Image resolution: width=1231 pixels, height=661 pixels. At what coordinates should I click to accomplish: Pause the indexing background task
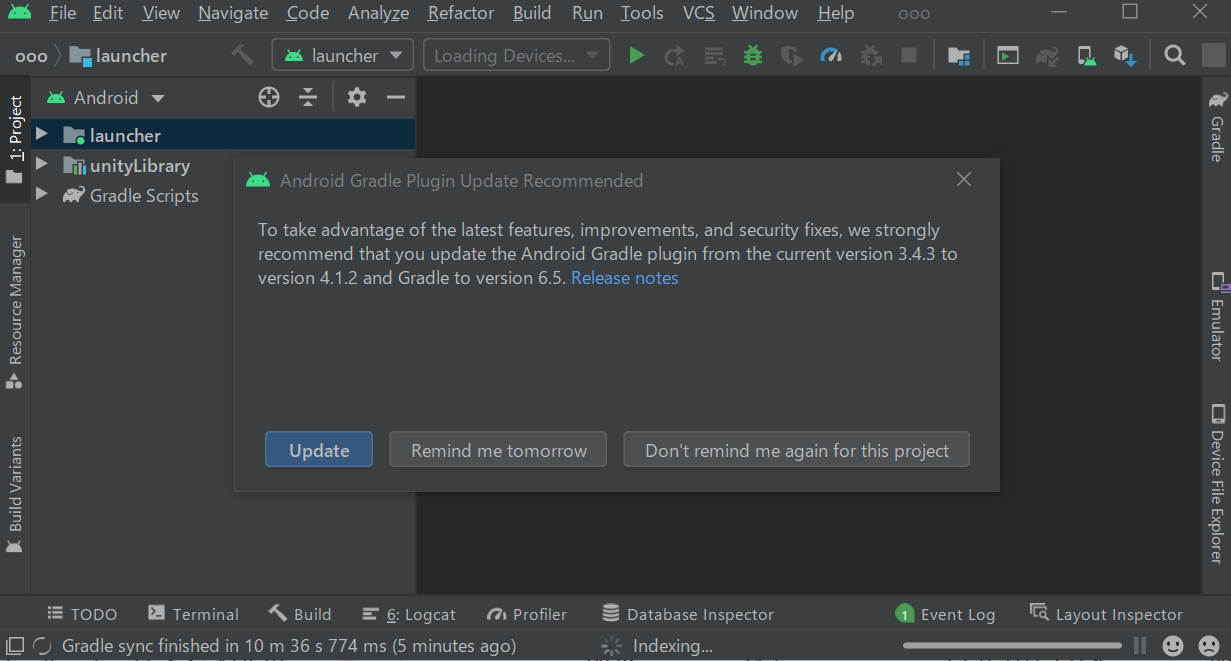[x=1139, y=646]
